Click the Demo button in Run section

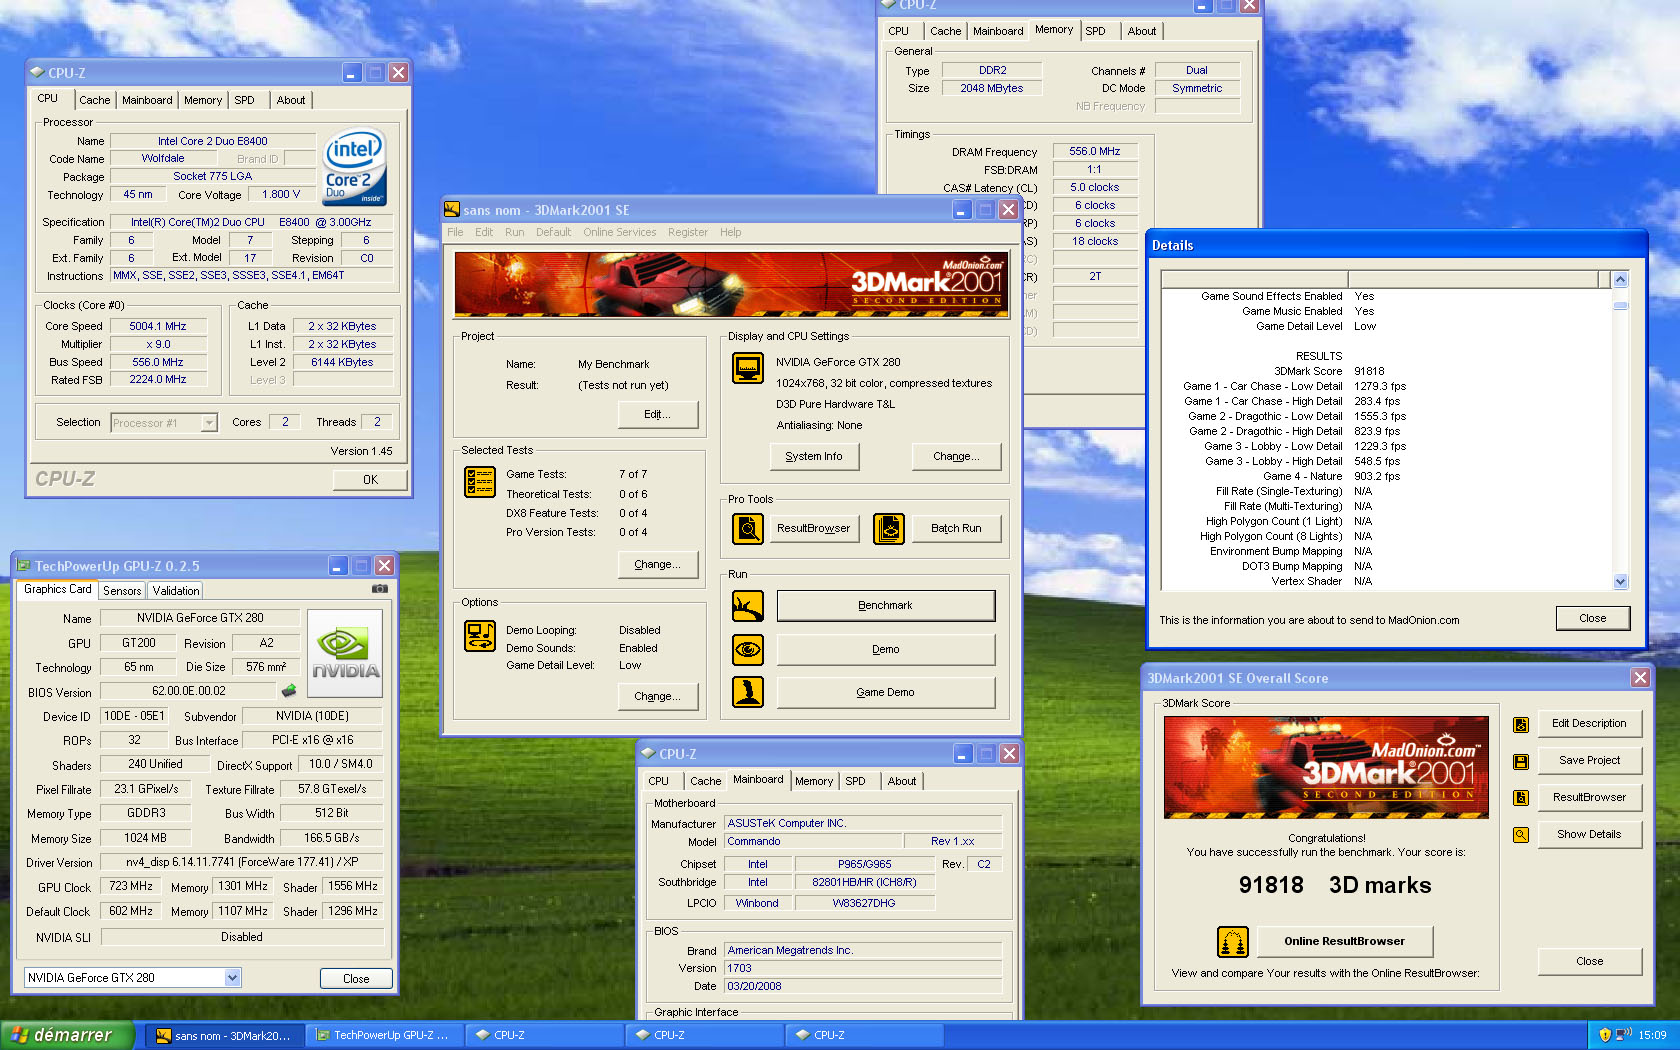click(x=886, y=650)
